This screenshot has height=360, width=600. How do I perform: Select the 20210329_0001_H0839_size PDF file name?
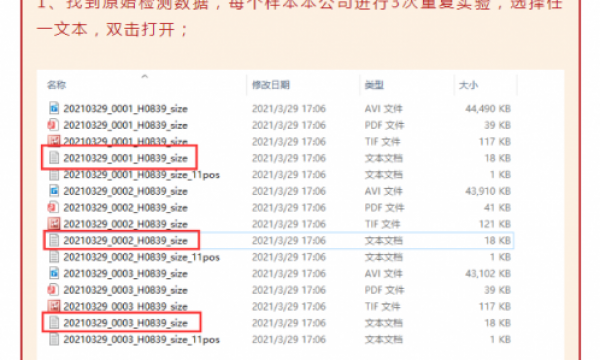(x=126, y=125)
